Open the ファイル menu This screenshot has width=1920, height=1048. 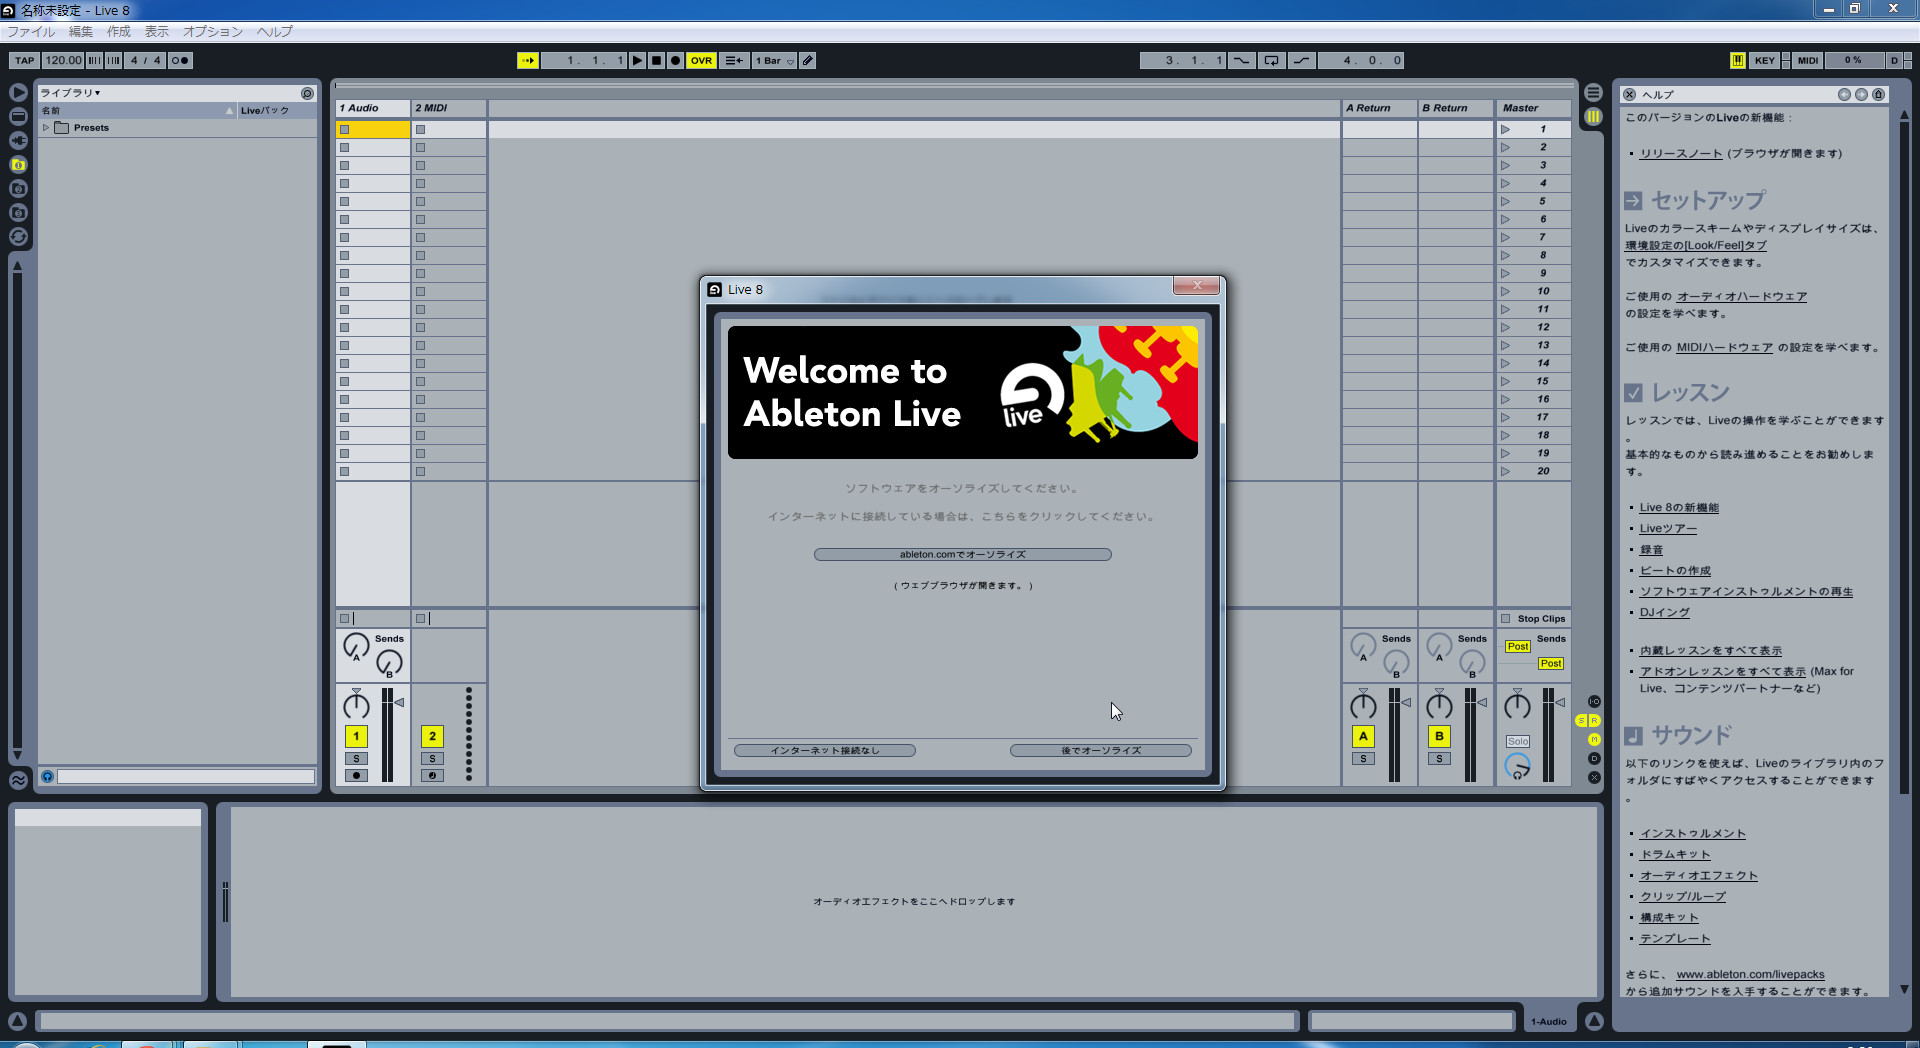pos(31,32)
